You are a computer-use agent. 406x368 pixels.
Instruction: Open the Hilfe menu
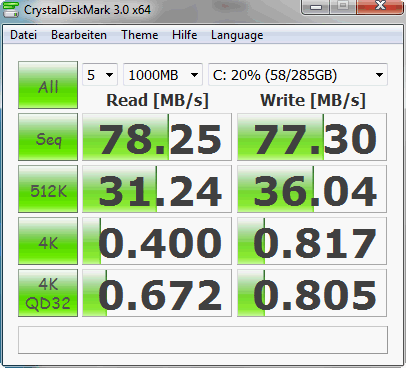click(x=184, y=35)
